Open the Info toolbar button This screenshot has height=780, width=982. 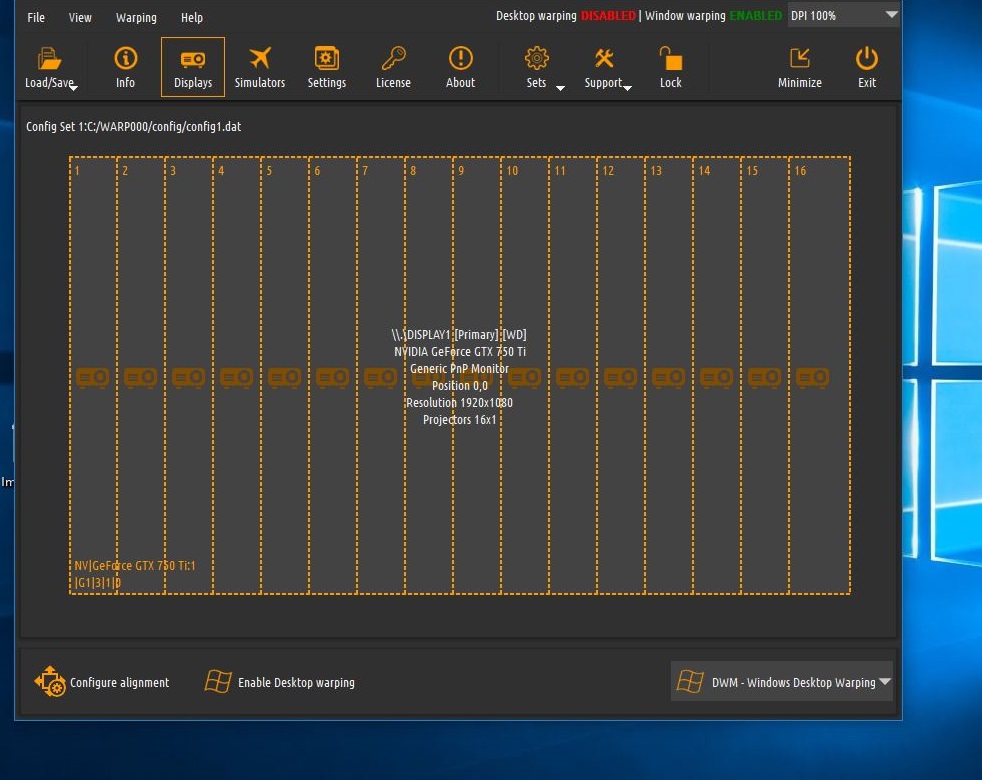coord(125,67)
